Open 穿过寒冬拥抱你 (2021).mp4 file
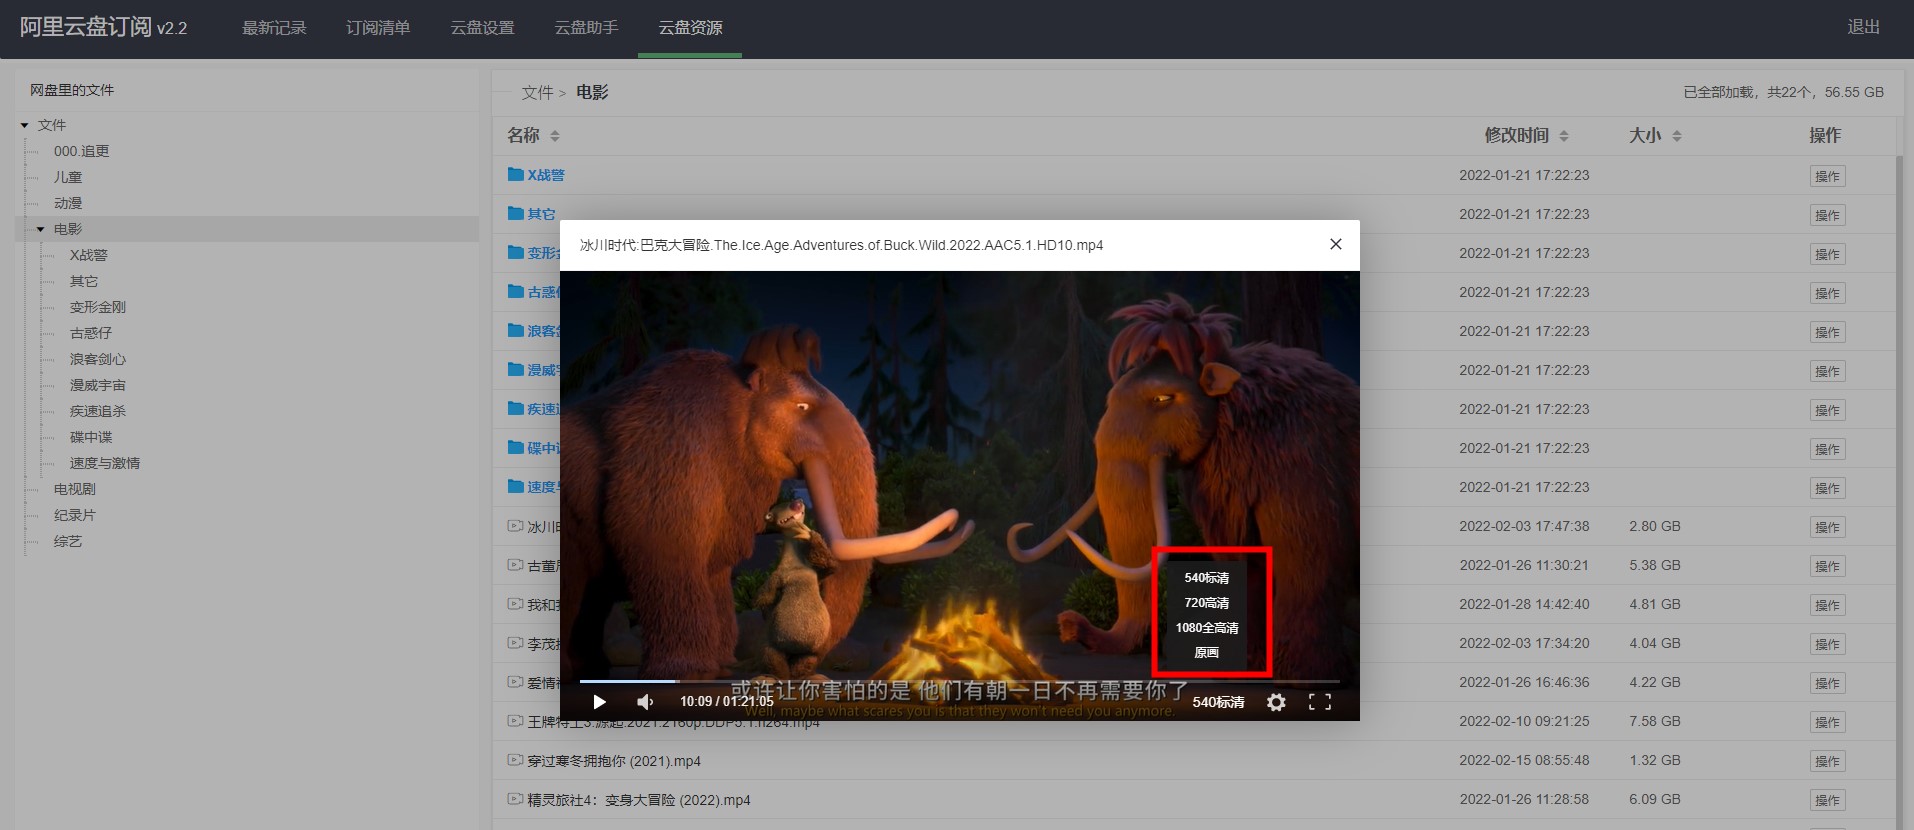This screenshot has height=830, width=1914. pyautogui.click(x=614, y=761)
